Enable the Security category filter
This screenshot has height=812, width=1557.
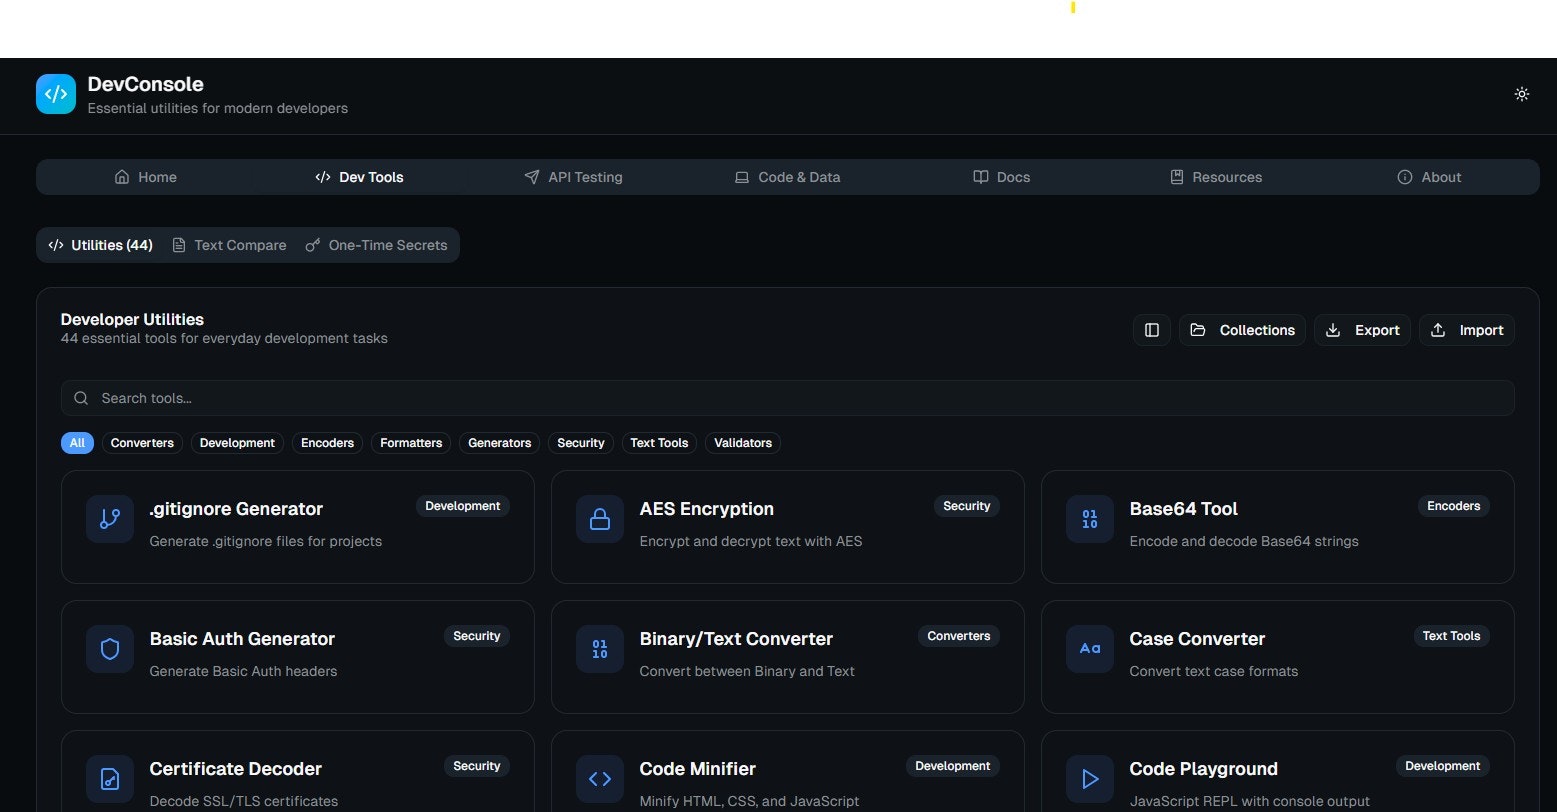(580, 443)
